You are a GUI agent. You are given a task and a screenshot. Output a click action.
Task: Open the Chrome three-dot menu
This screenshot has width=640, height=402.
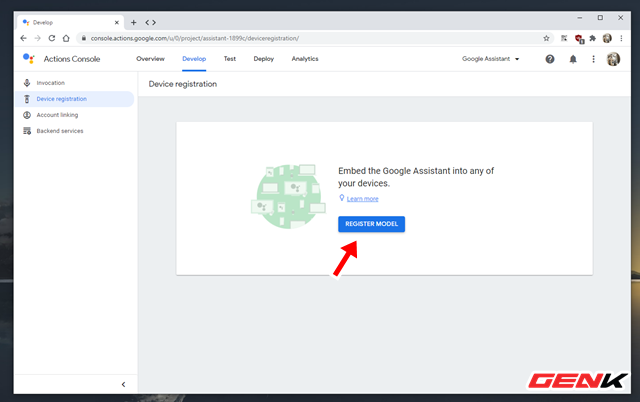621,38
